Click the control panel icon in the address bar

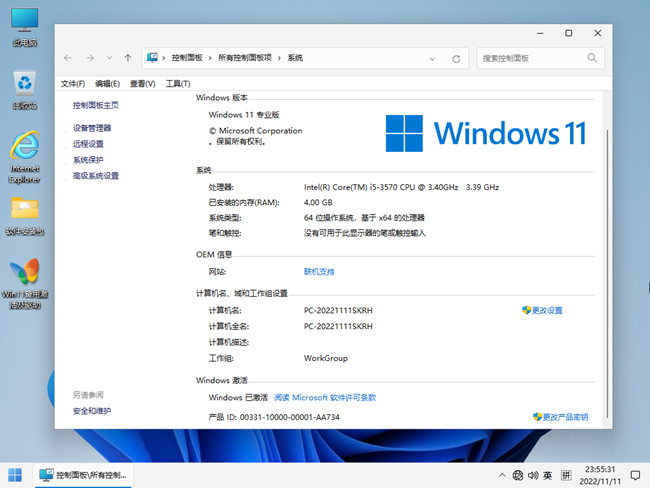[152, 58]
